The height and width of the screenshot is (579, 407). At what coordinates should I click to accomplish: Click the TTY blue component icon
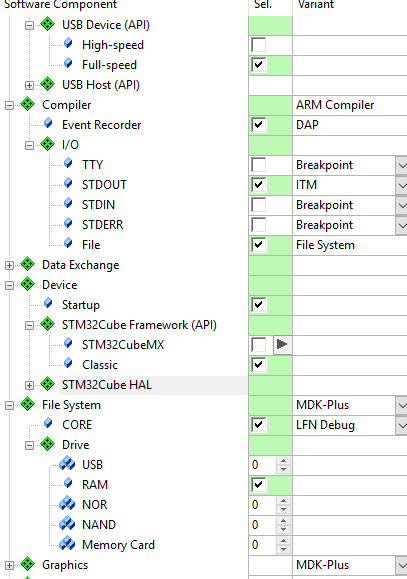(x=68, y=163)
